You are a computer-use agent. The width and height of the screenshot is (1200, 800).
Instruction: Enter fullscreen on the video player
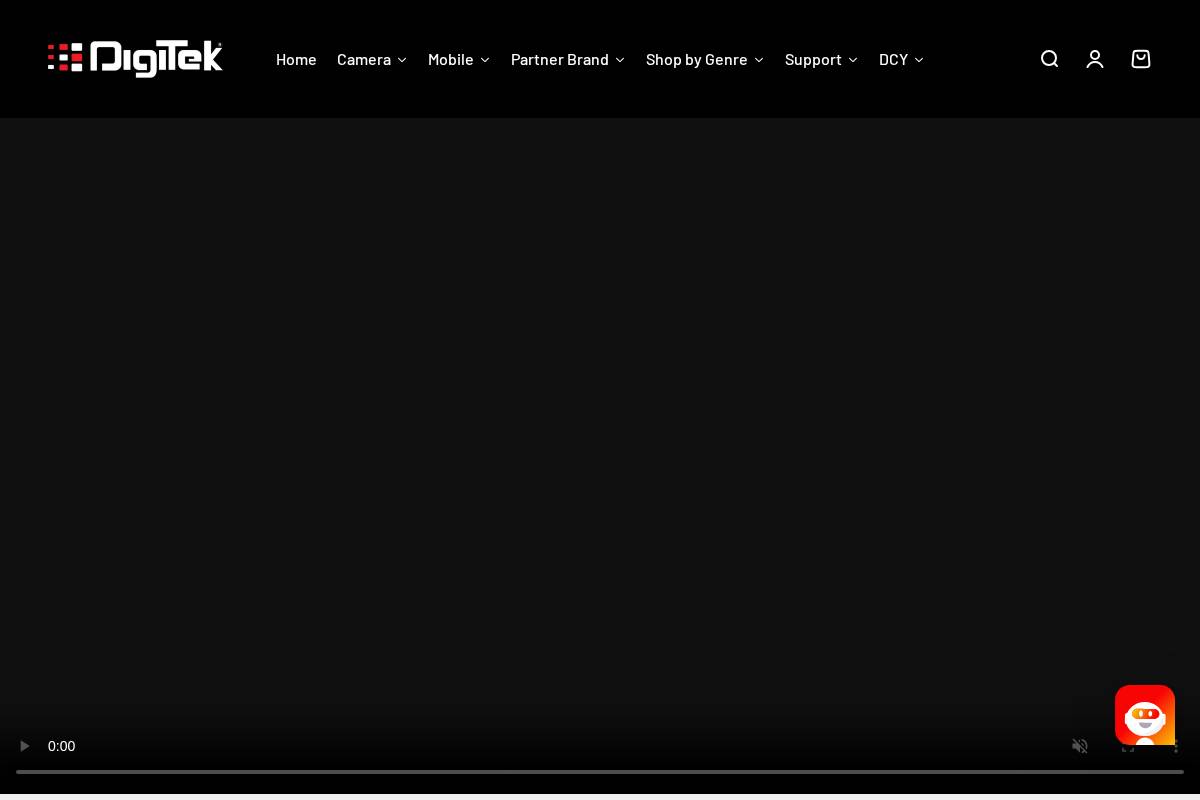point(1128,746)
